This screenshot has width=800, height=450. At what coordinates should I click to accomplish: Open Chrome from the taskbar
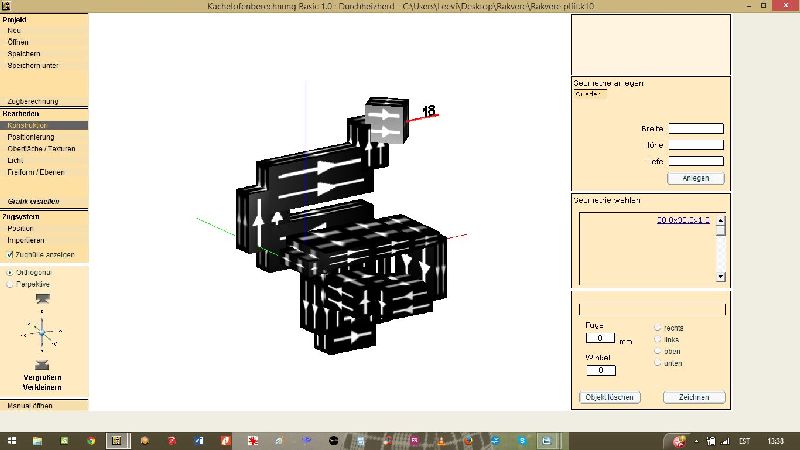tap(91, 440)
